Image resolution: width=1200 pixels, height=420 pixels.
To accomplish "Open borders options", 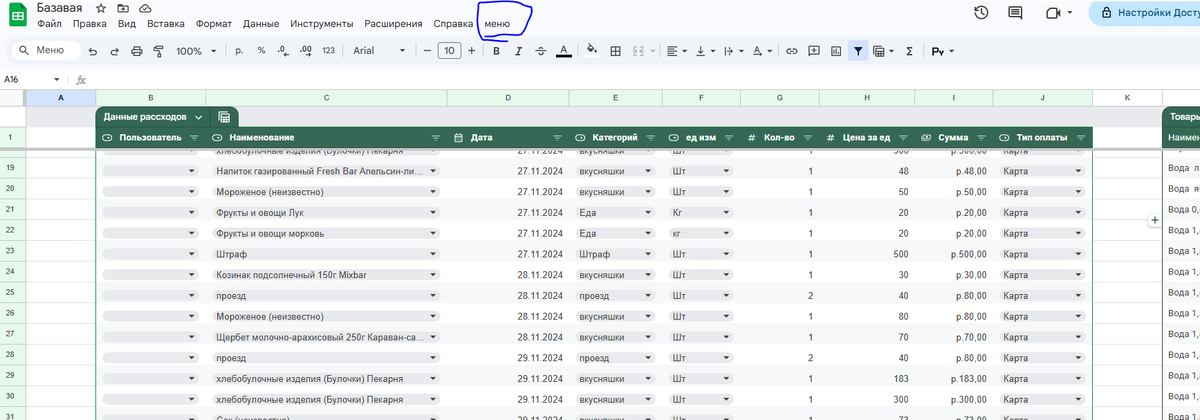I will tap(615, 51).
